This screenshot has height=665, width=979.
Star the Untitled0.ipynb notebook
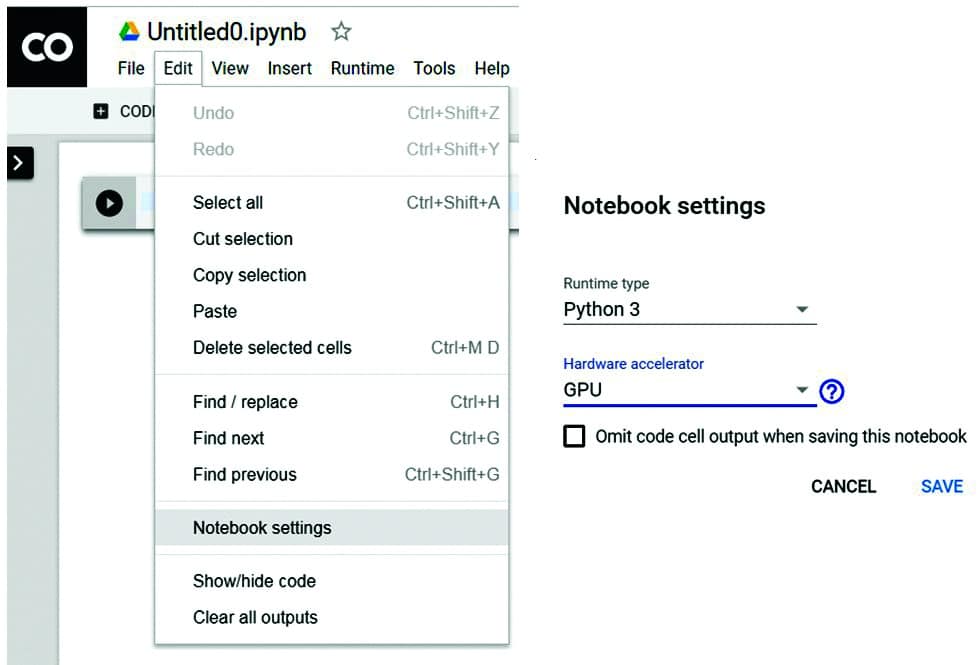point(341,32)
